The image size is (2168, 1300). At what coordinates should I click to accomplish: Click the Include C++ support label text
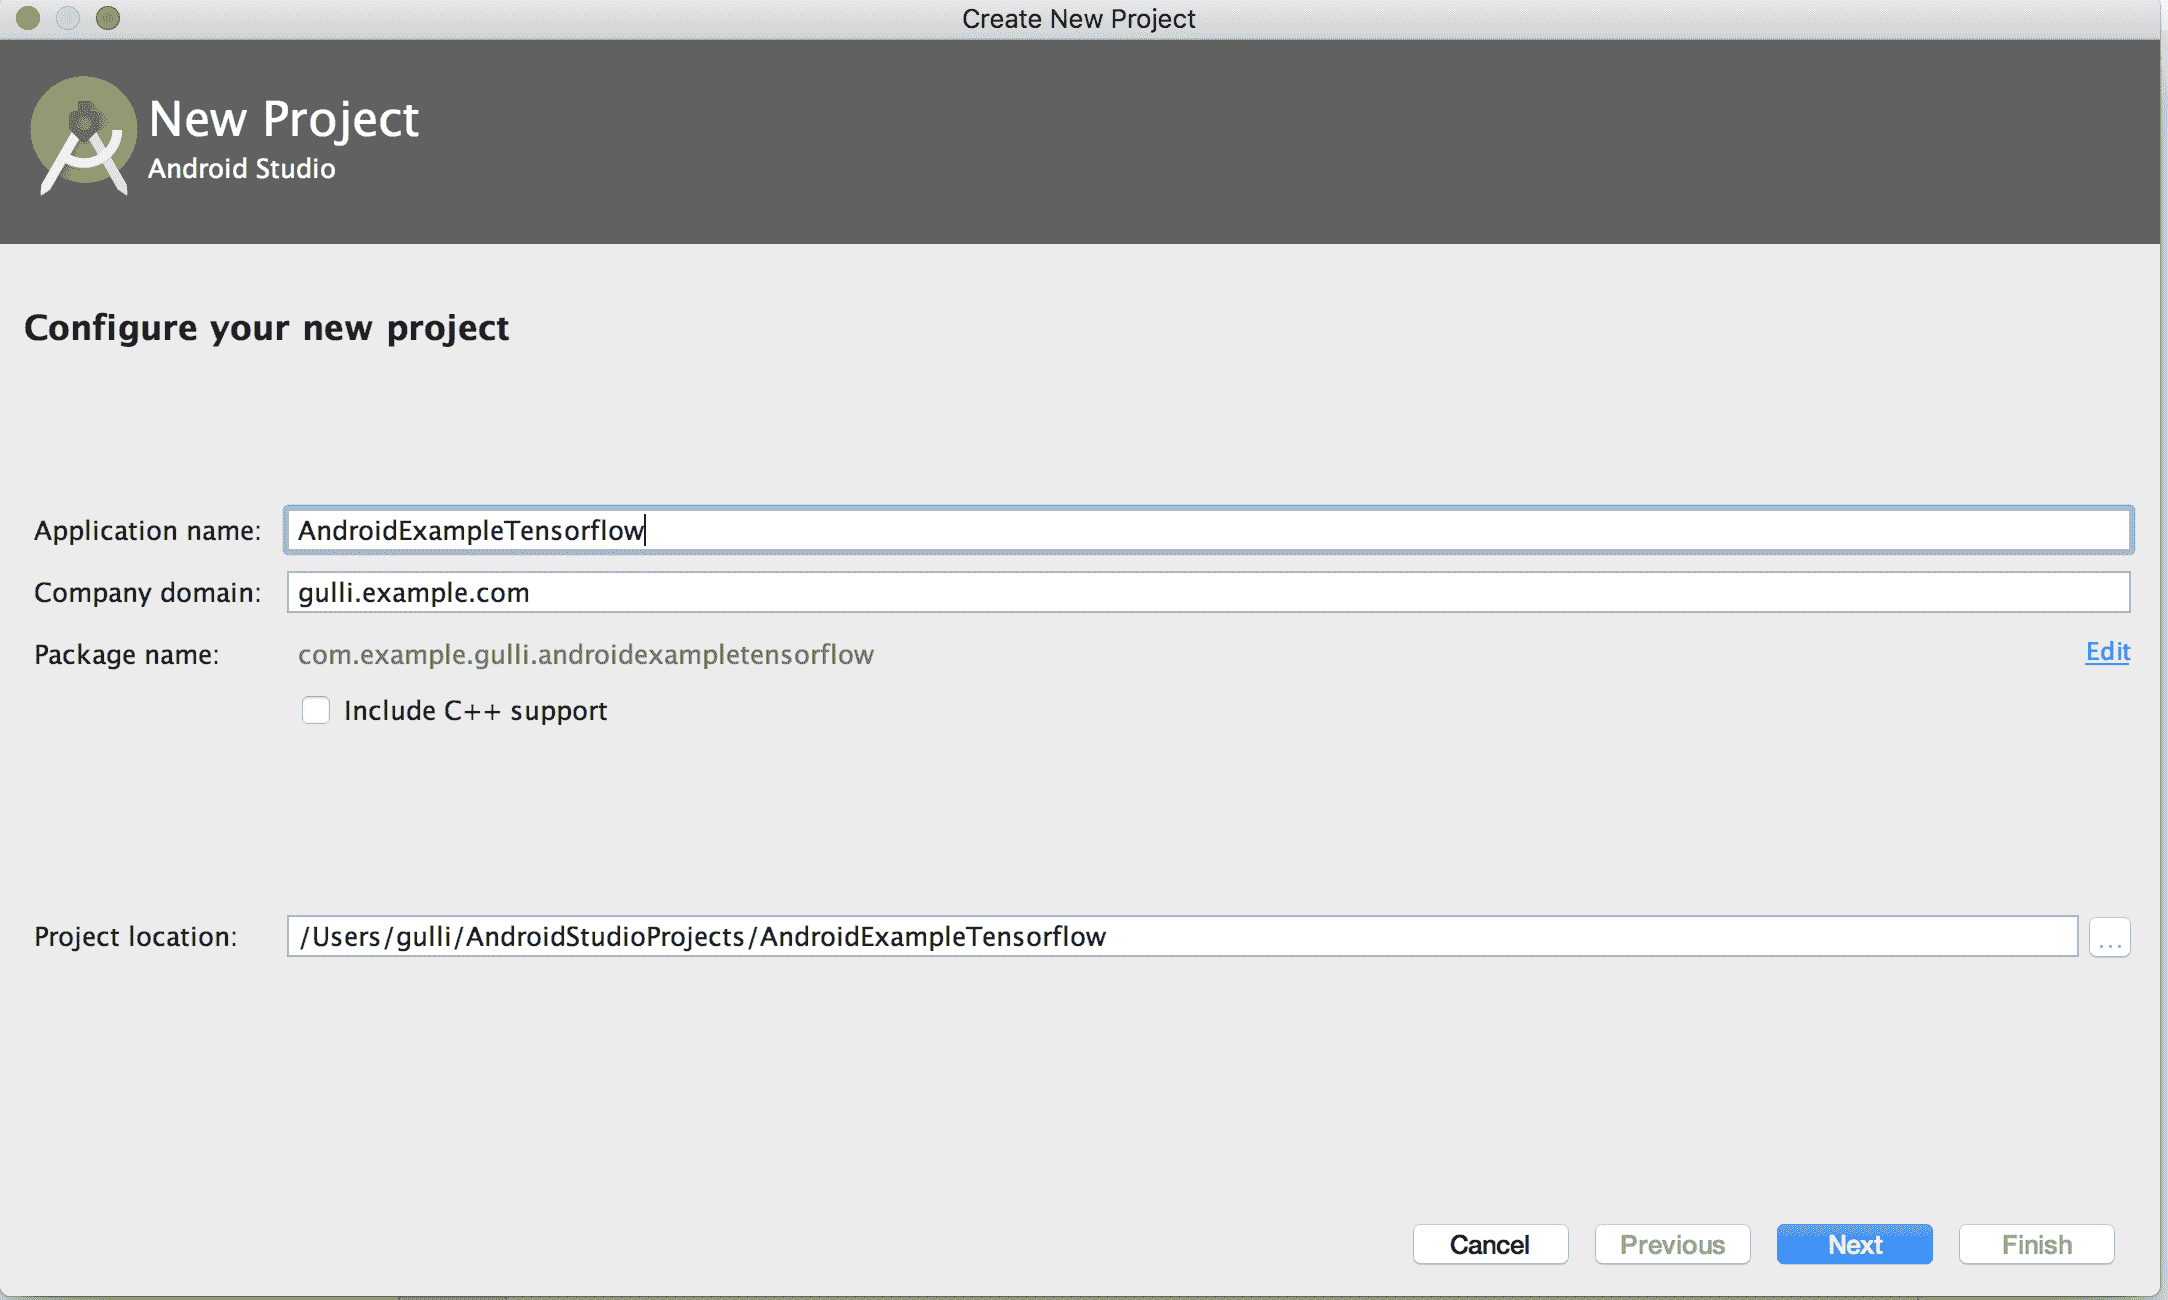pos(476,710)
